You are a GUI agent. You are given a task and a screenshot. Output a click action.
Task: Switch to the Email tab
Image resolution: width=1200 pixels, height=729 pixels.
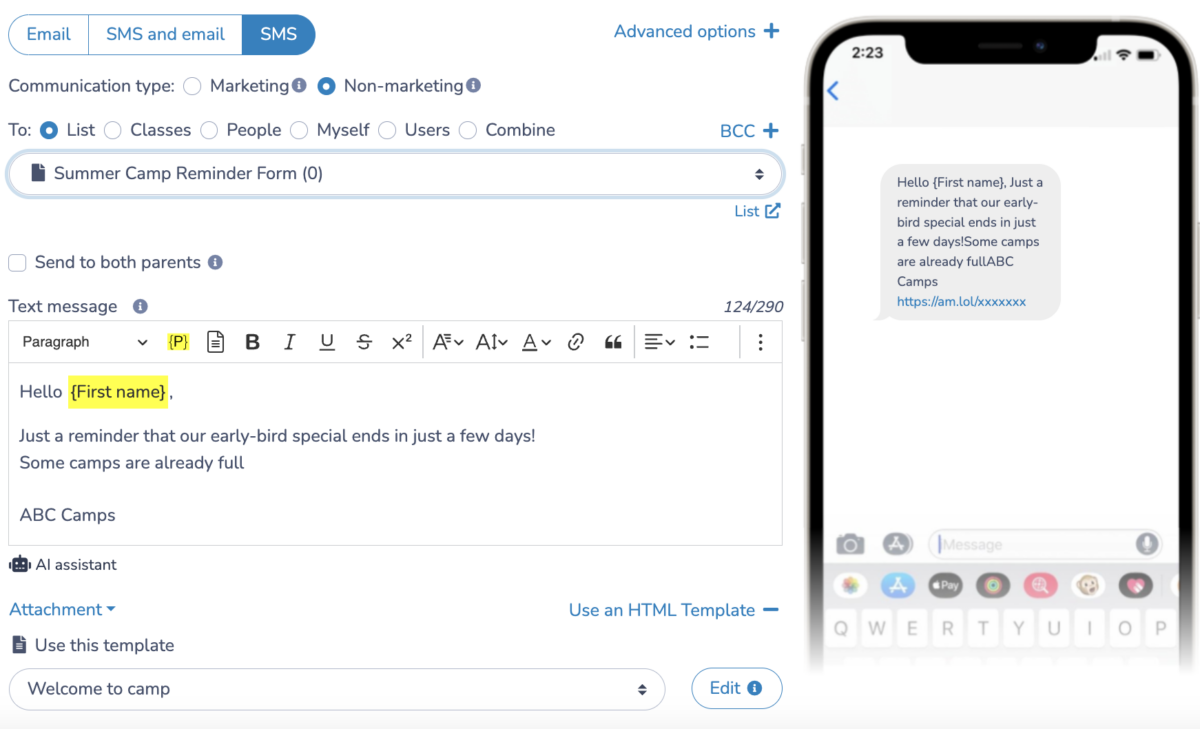click(48, 34)
